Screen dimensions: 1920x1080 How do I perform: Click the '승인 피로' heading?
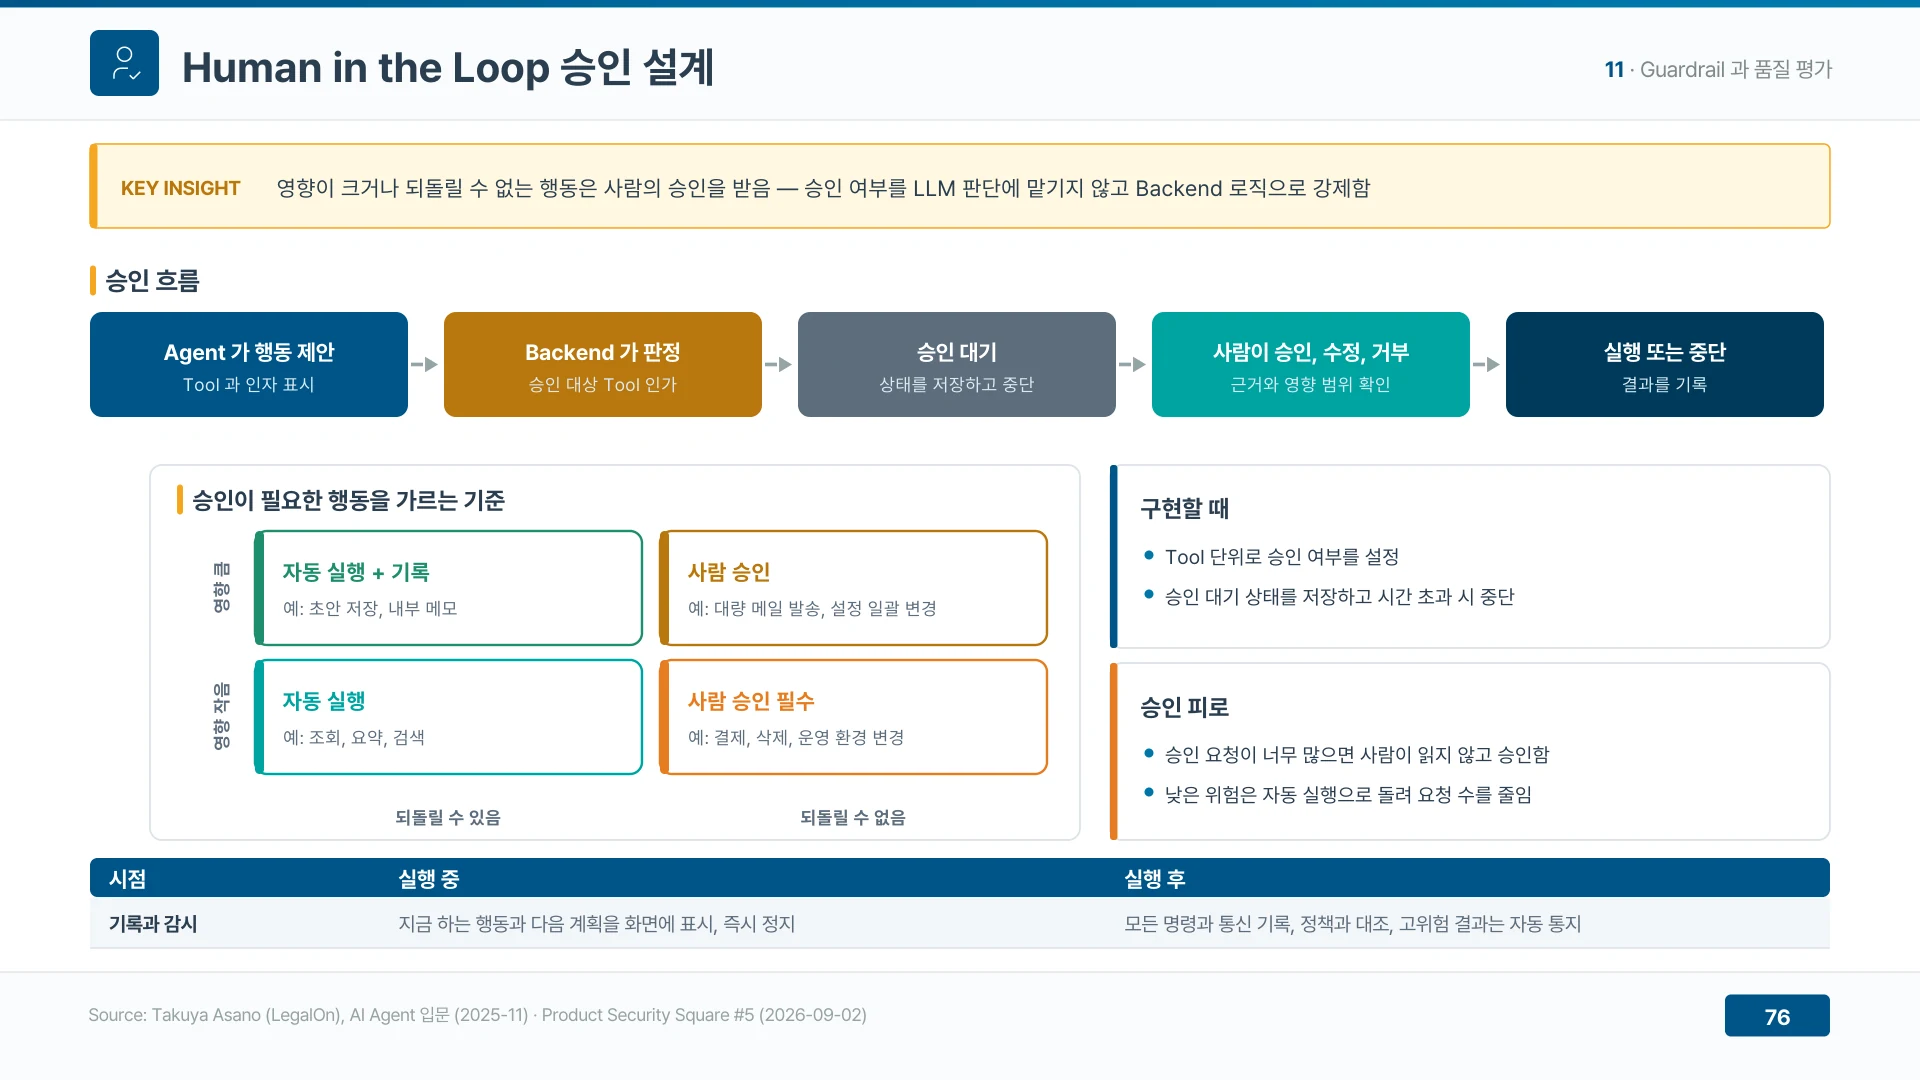(x=1185, y=707)
